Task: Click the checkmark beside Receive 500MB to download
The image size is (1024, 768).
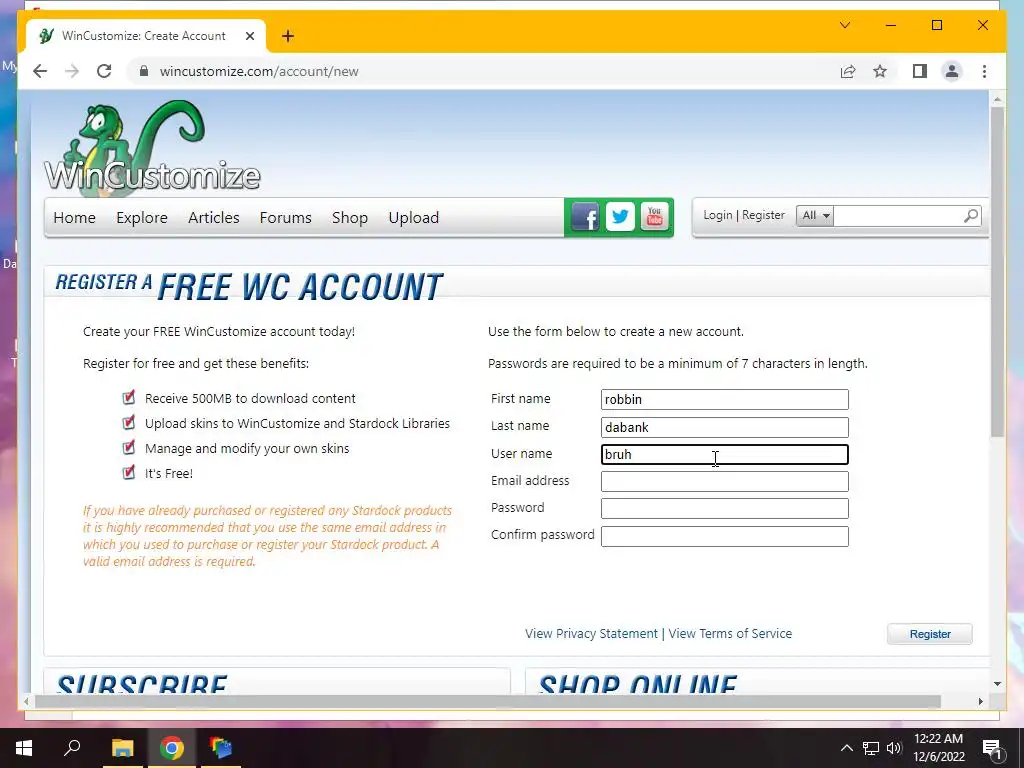Action: pos(129,397)
